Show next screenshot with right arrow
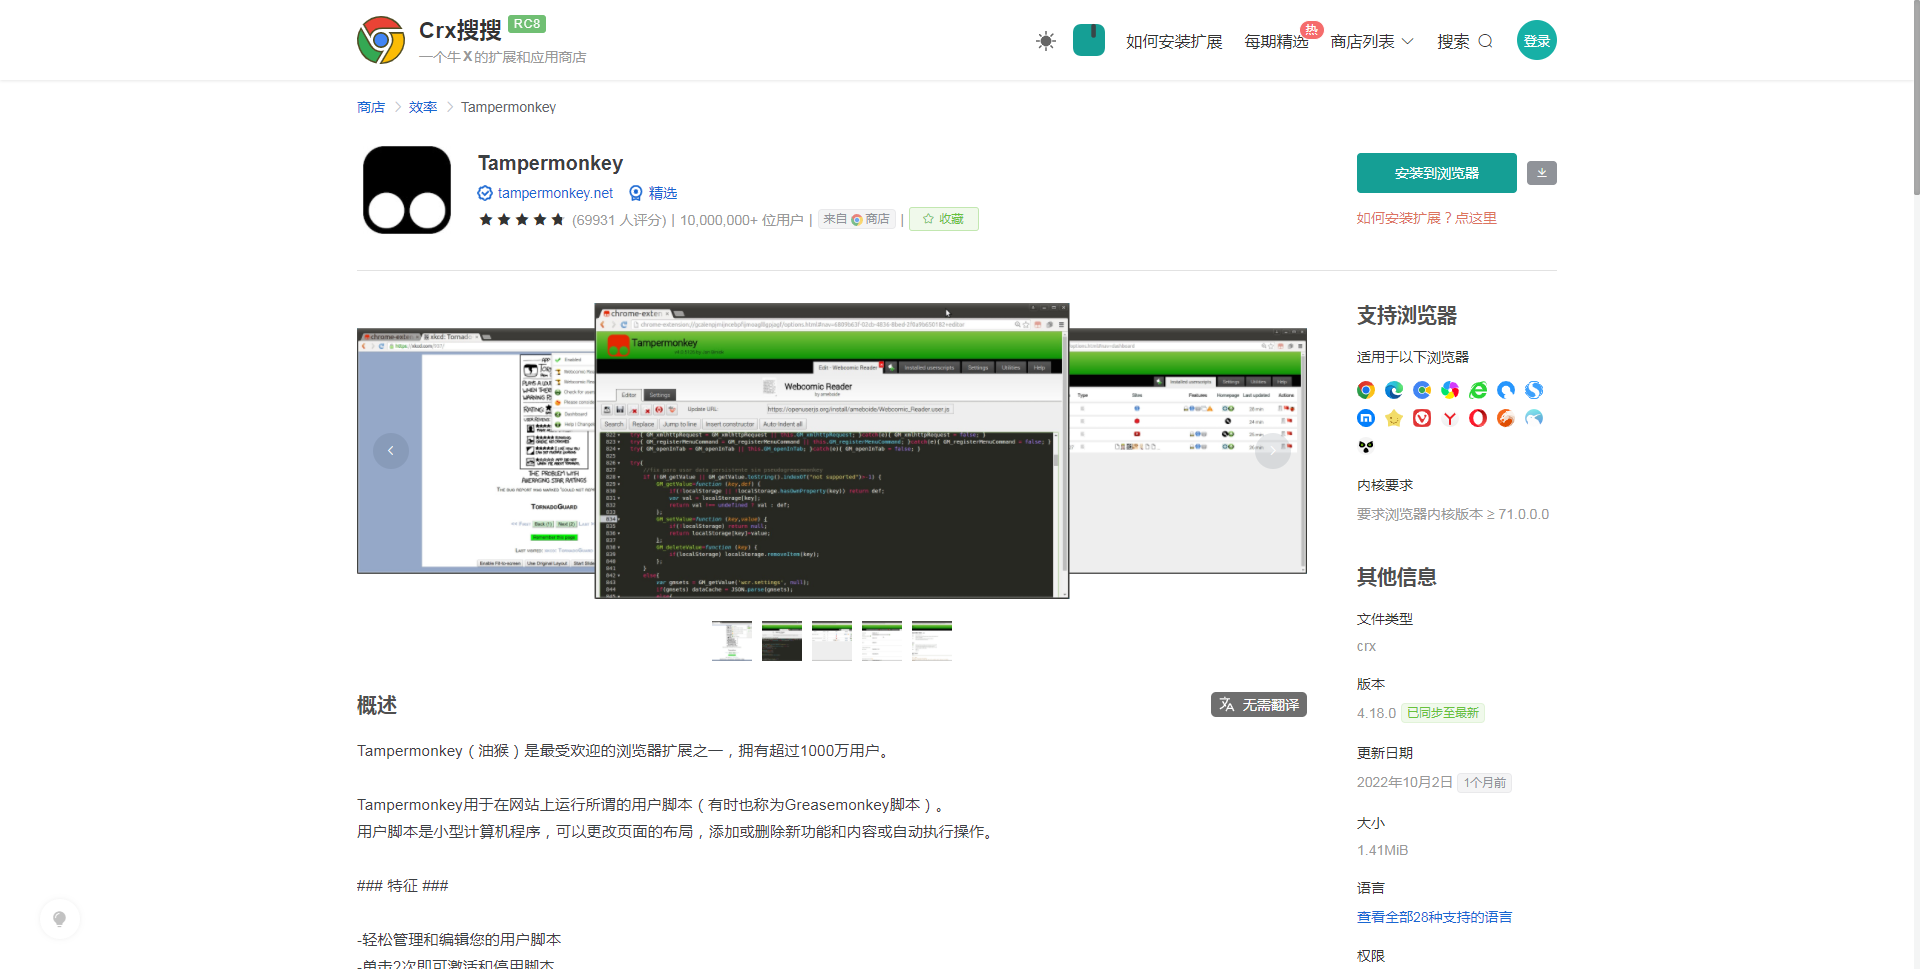Viewport: 1920px width, 969px height. pyautogui.click(x=1273, y=451)
